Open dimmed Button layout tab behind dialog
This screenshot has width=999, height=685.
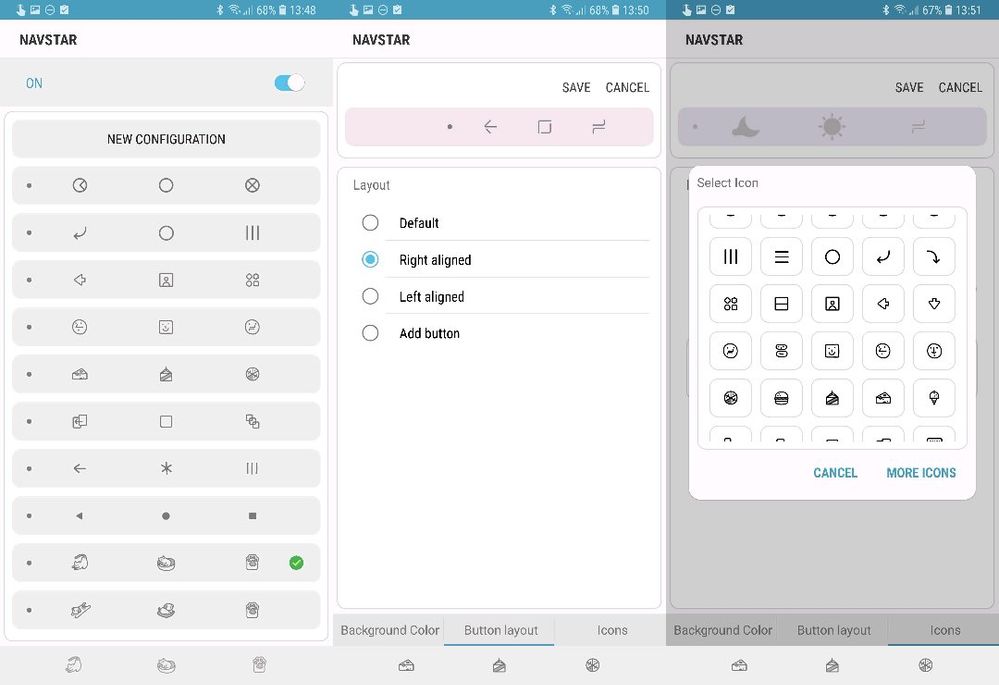click(833, 630)
